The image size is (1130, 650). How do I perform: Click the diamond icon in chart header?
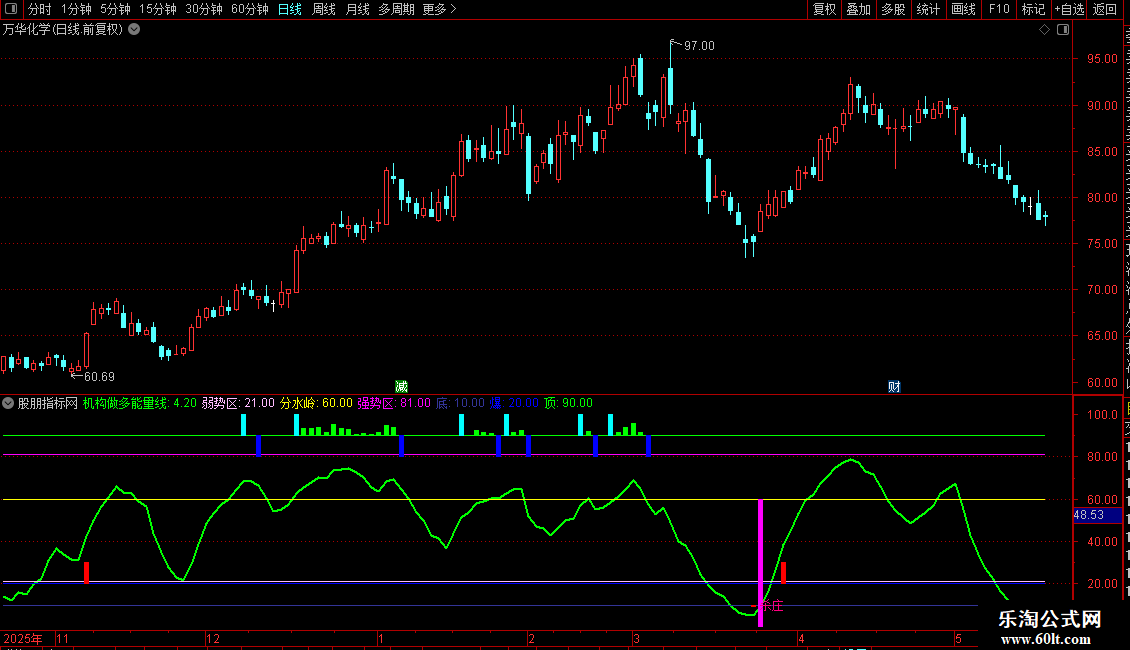click(x=1044, y=30)
